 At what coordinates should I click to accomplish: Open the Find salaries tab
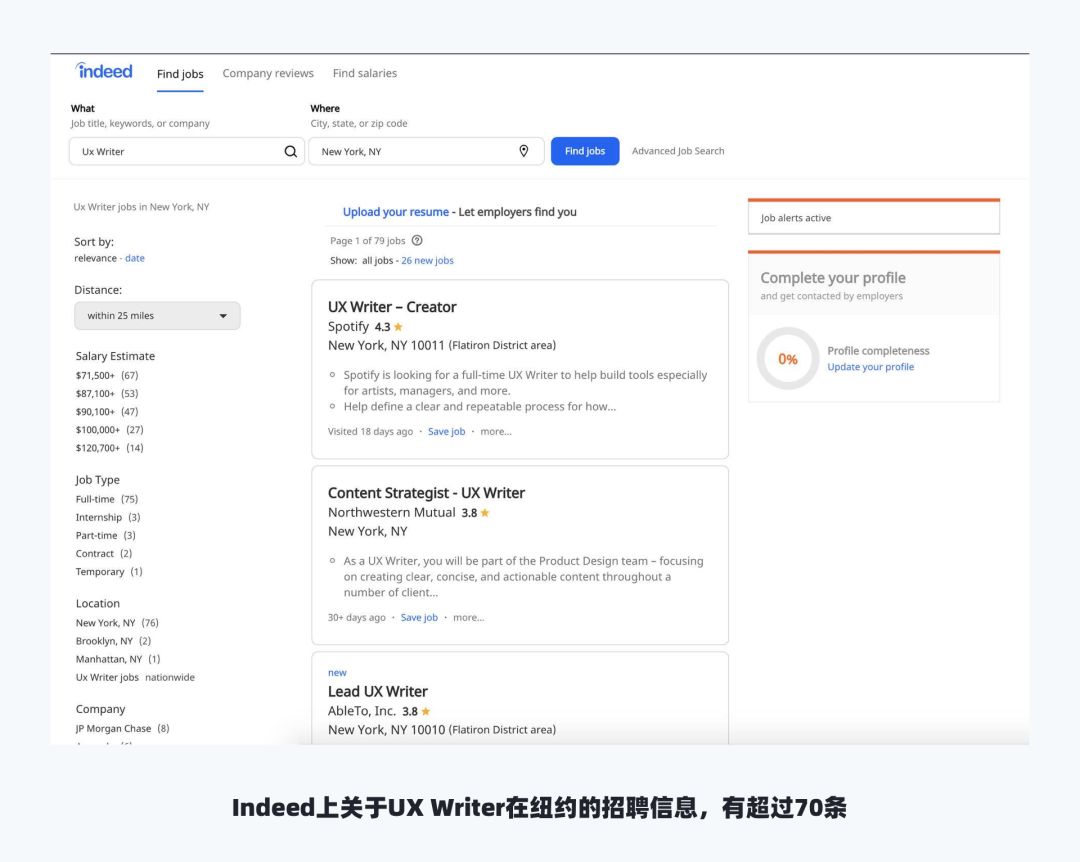tap(364, 73)
